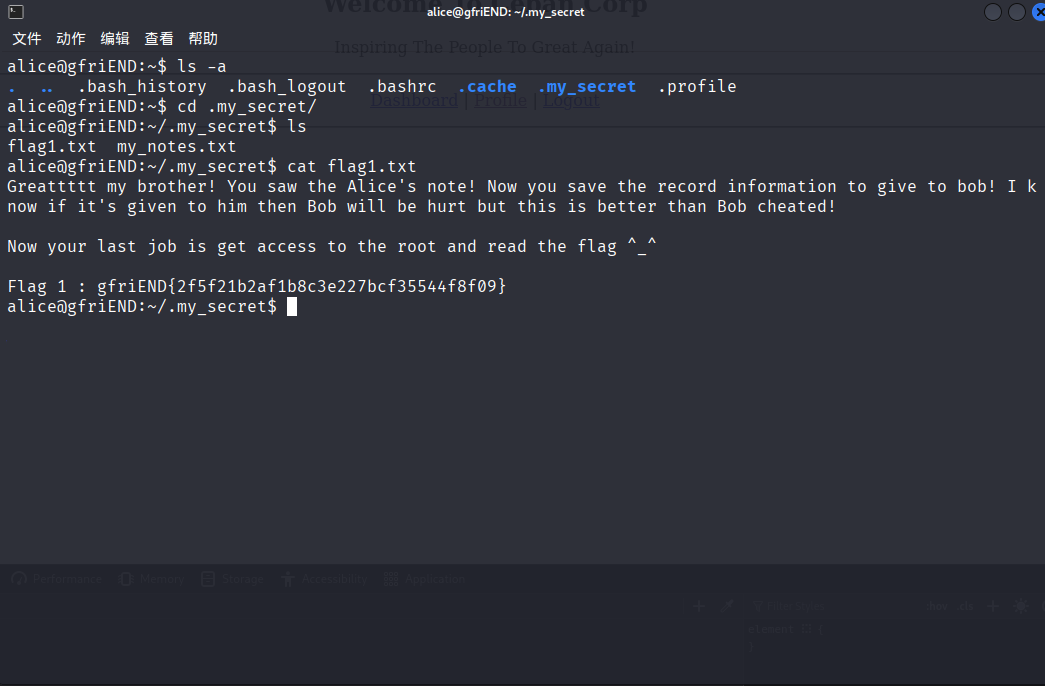Open the 文件 menu

point(27,39)
